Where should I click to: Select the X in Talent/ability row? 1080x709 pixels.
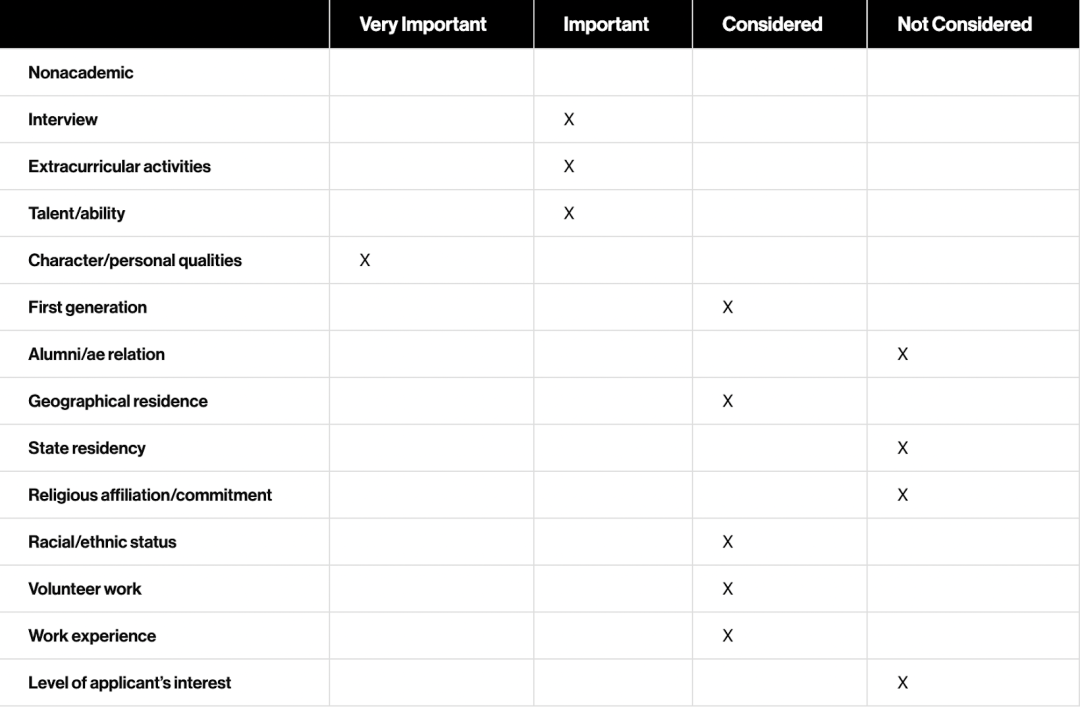(x=569, y=213)
